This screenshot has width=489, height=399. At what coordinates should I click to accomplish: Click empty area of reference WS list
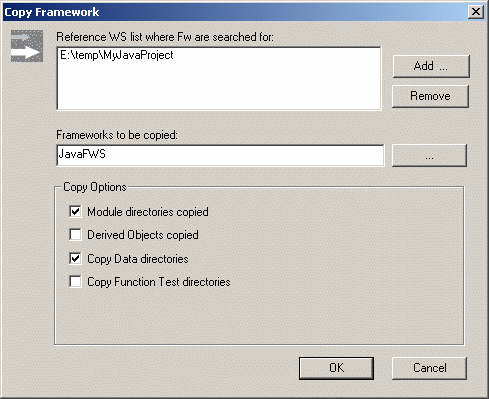point(219,87)
